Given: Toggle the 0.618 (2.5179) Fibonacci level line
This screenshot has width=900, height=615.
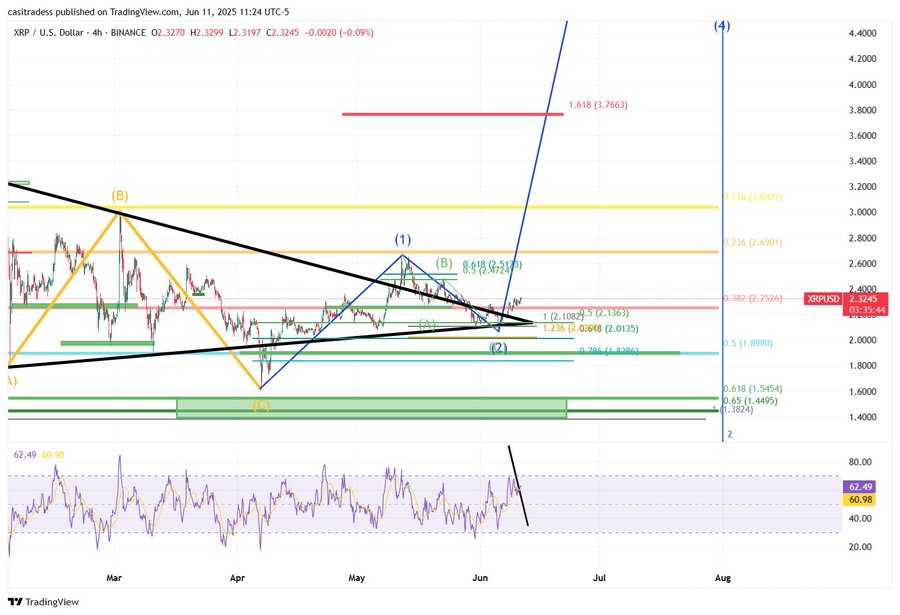Looking at the screenshot, I should 494,265.
